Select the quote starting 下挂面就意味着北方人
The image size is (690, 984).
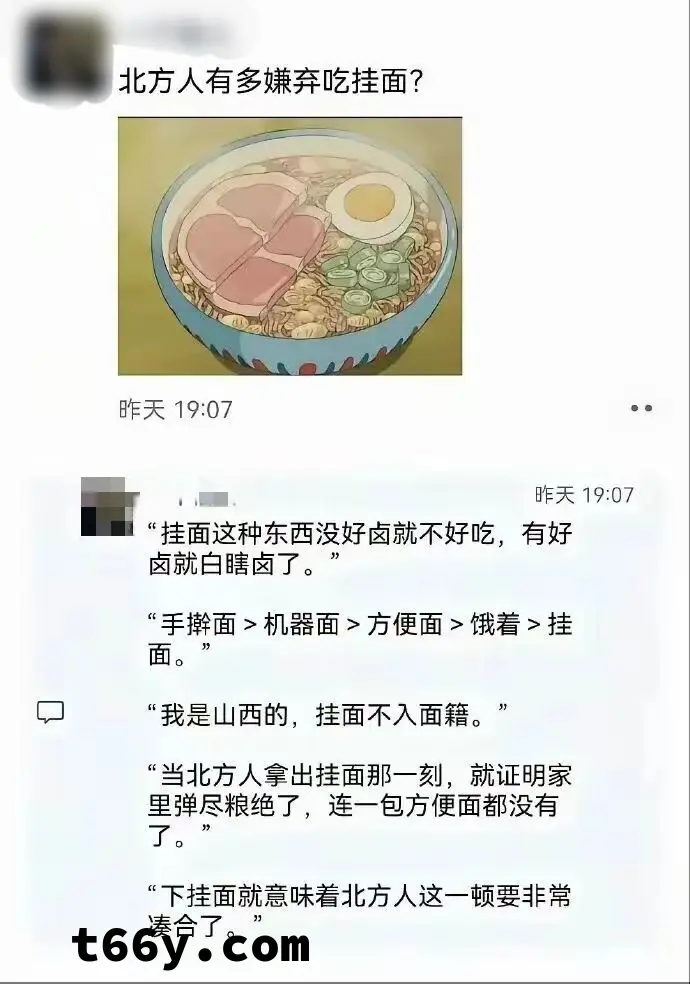[360, 910]
